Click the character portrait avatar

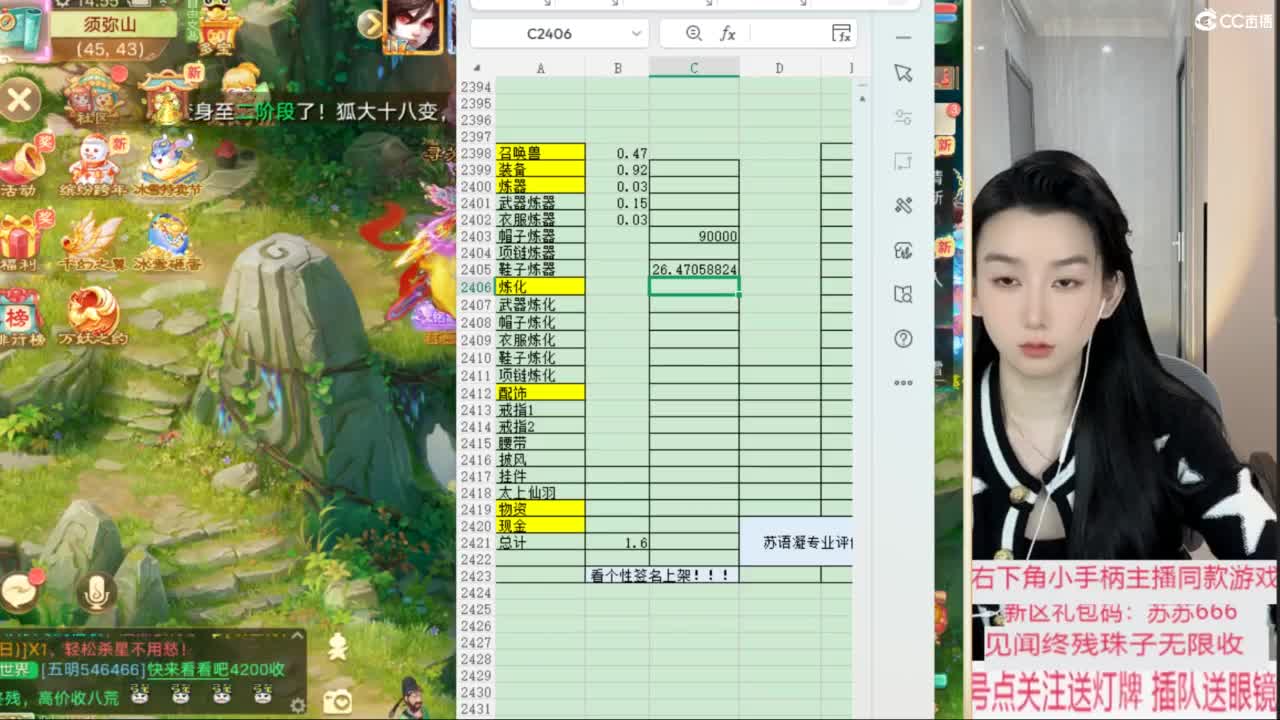(415, 26)
